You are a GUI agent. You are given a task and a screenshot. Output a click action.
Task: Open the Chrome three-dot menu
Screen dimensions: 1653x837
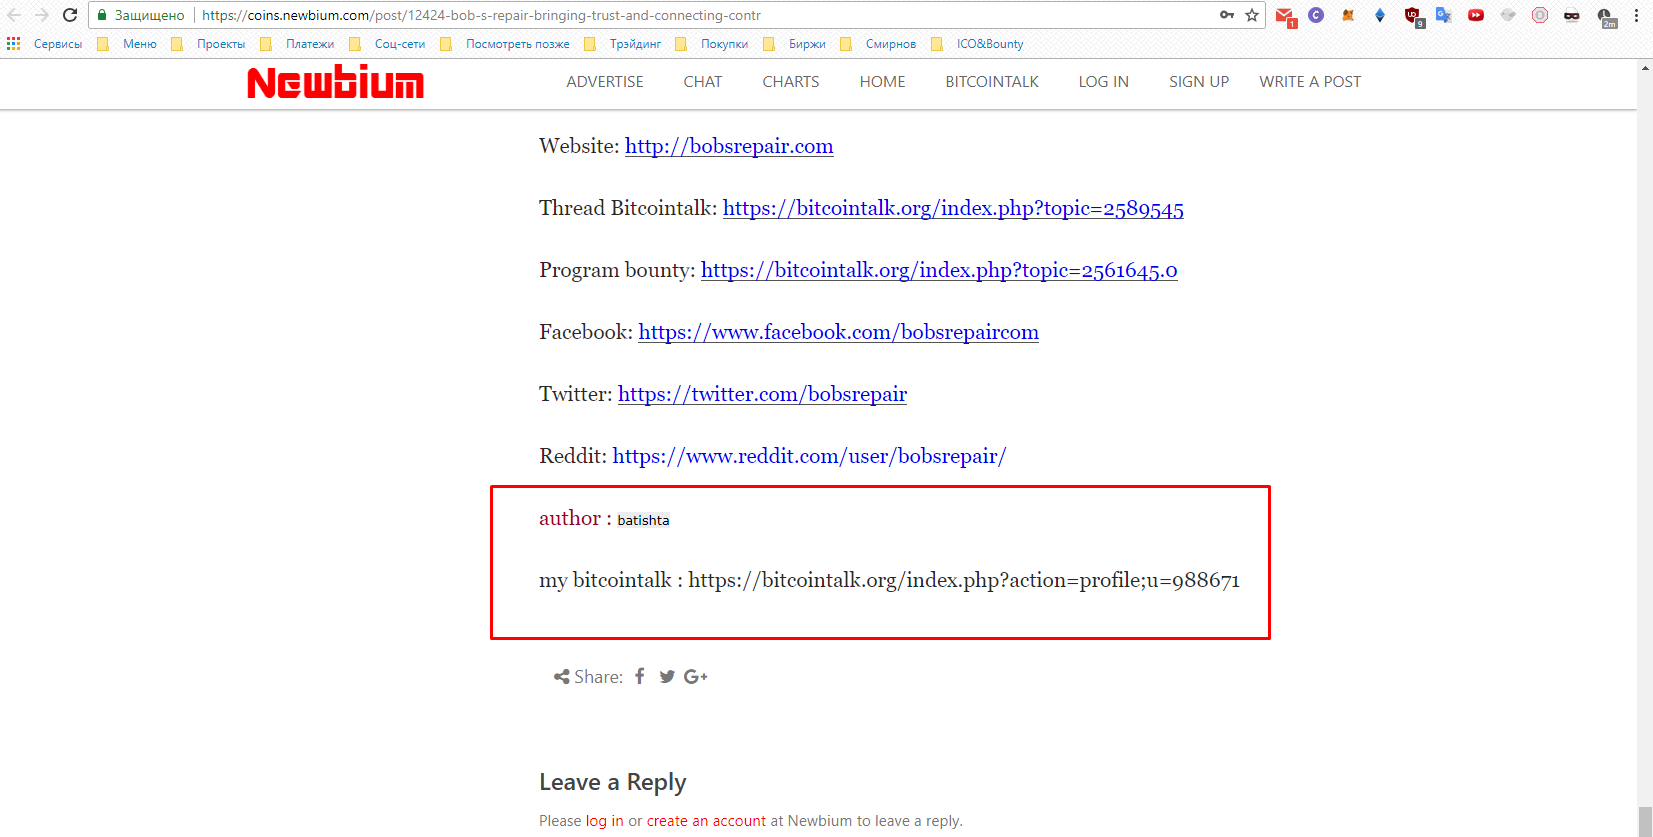pyautogui.click(x=1636, y=15)
